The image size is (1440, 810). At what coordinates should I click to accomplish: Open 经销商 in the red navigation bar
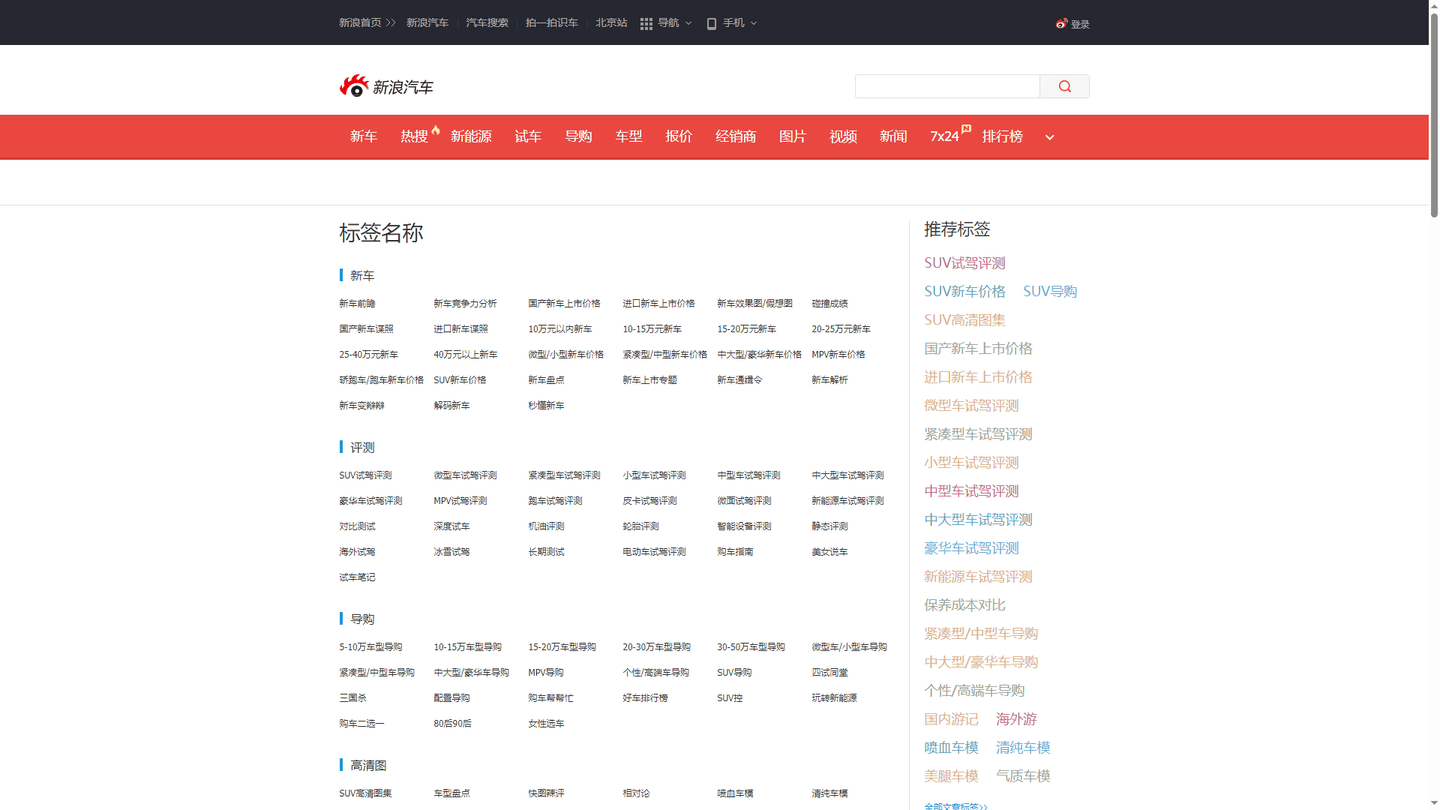point(736,136)
